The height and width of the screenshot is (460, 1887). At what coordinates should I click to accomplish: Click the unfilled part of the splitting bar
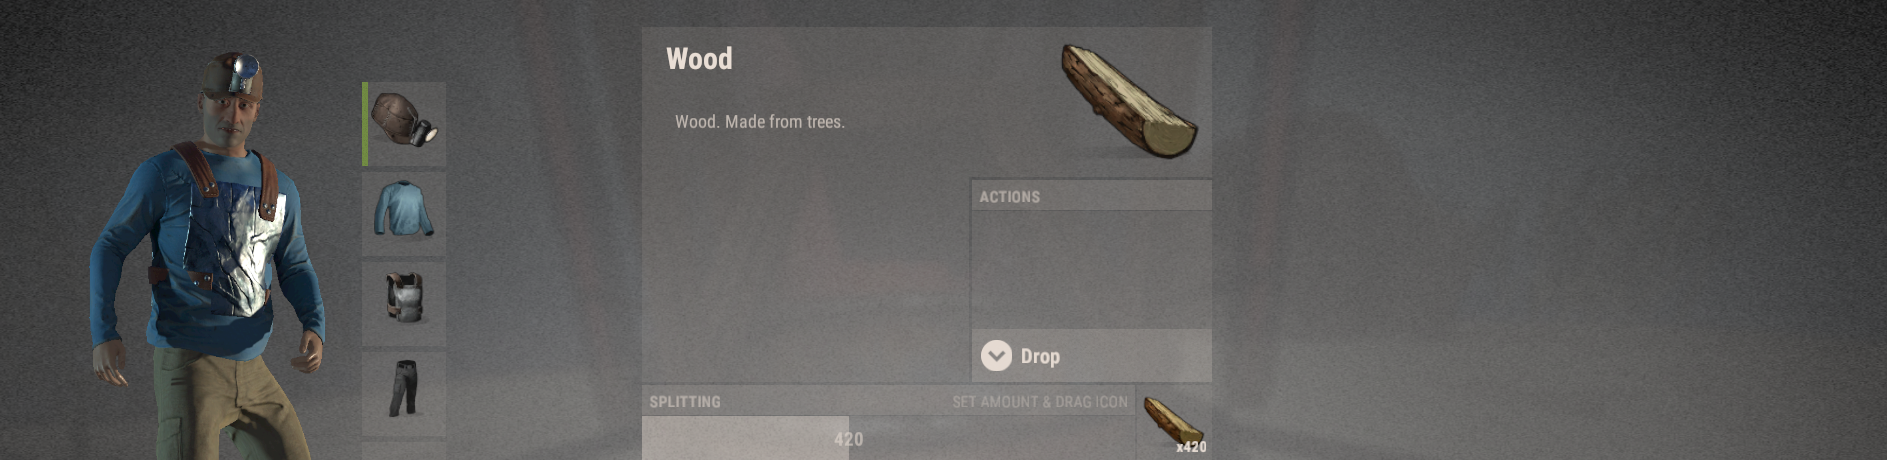(992, 439)
